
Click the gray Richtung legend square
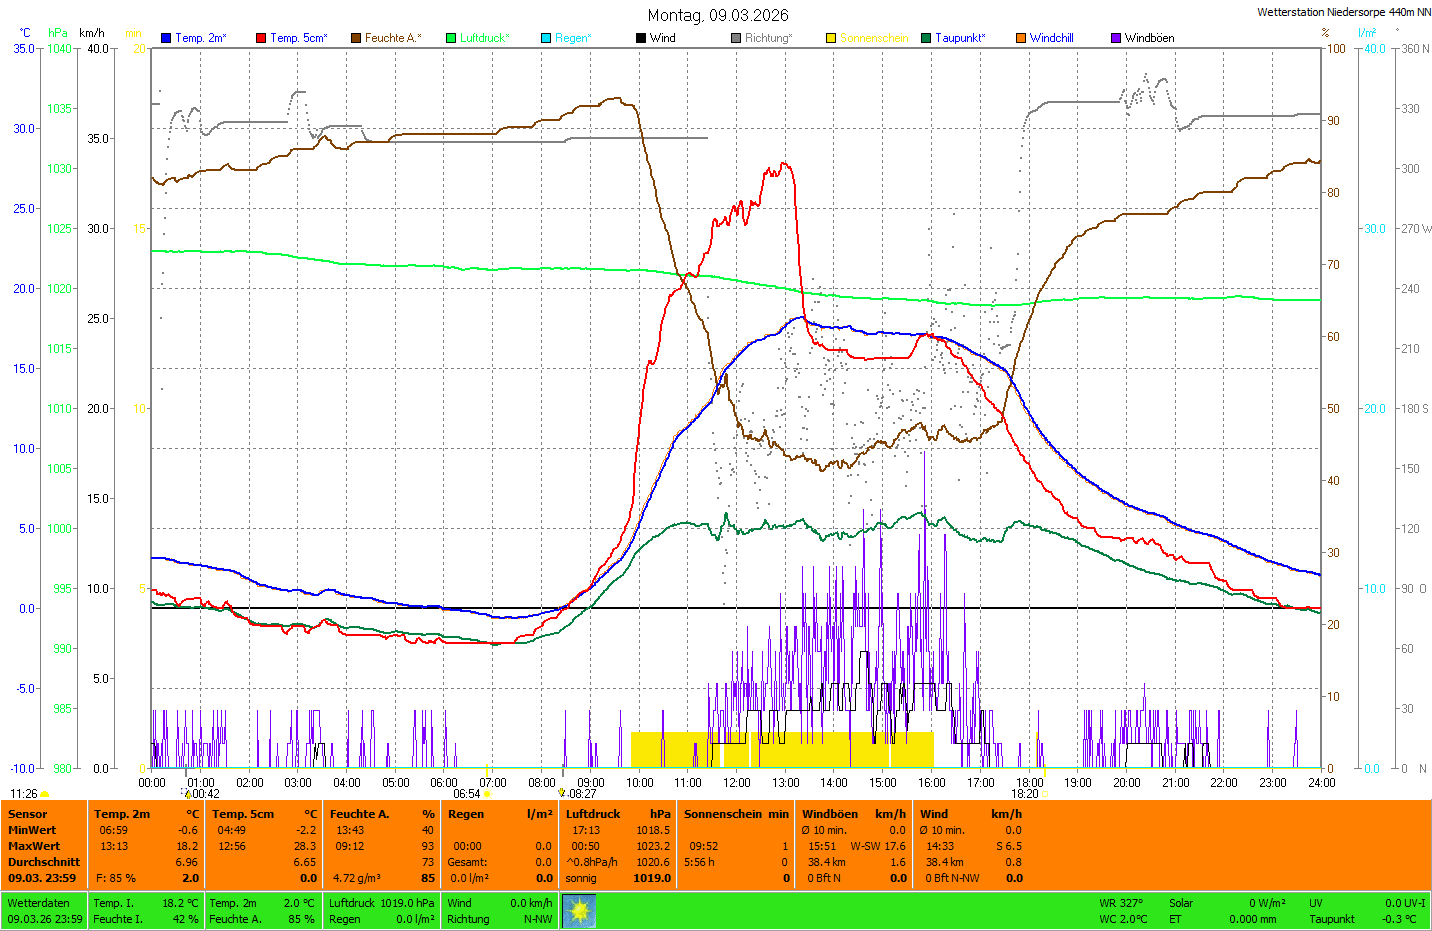coord(736,38)
